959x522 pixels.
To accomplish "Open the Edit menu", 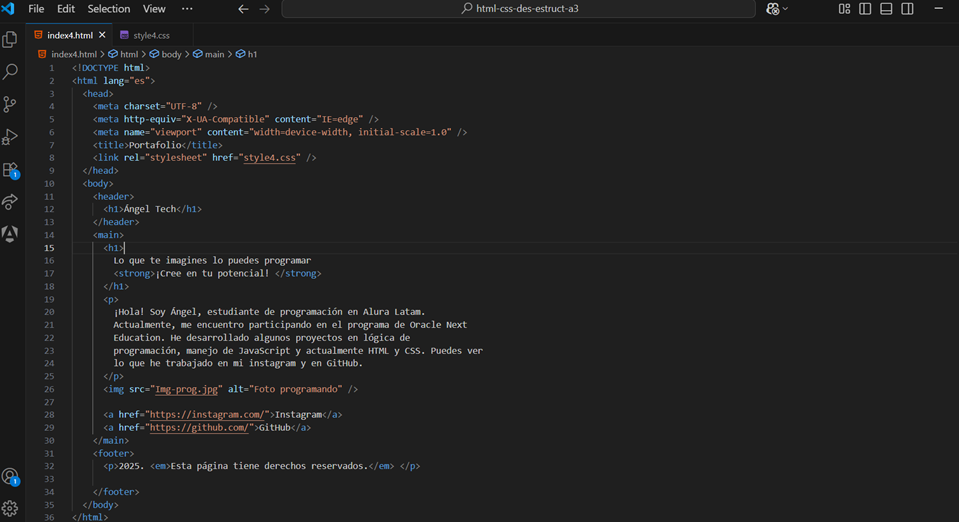I will 65,9.
